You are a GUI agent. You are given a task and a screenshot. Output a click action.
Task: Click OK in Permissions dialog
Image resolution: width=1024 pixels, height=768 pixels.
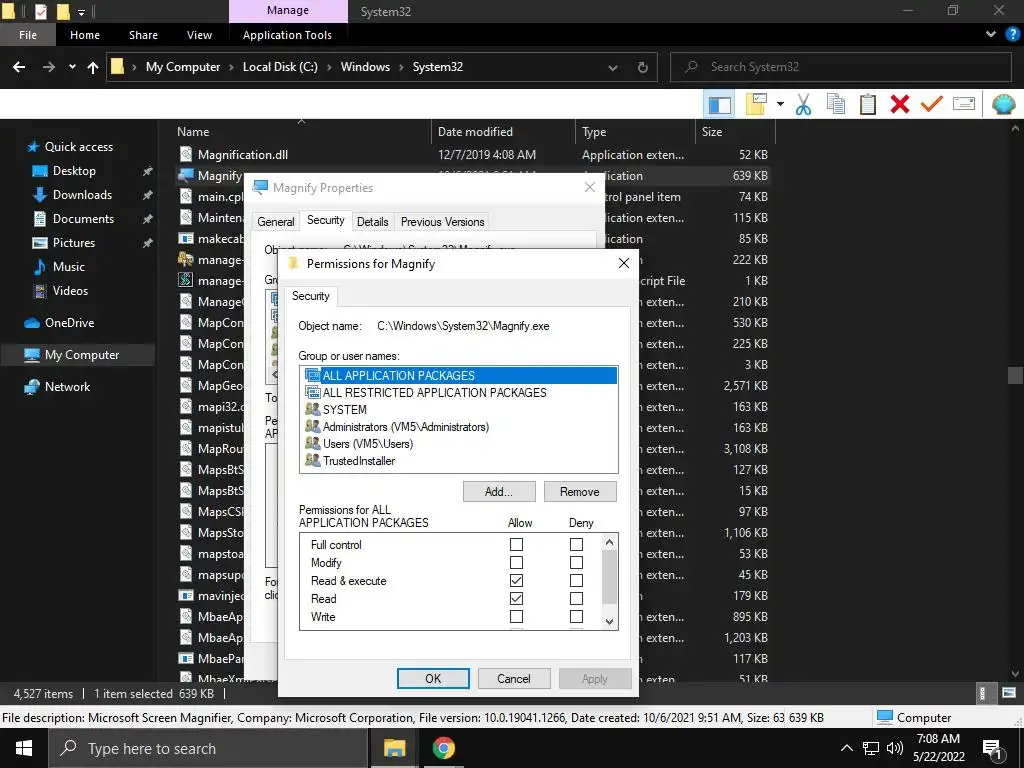[x=433, y=679]
